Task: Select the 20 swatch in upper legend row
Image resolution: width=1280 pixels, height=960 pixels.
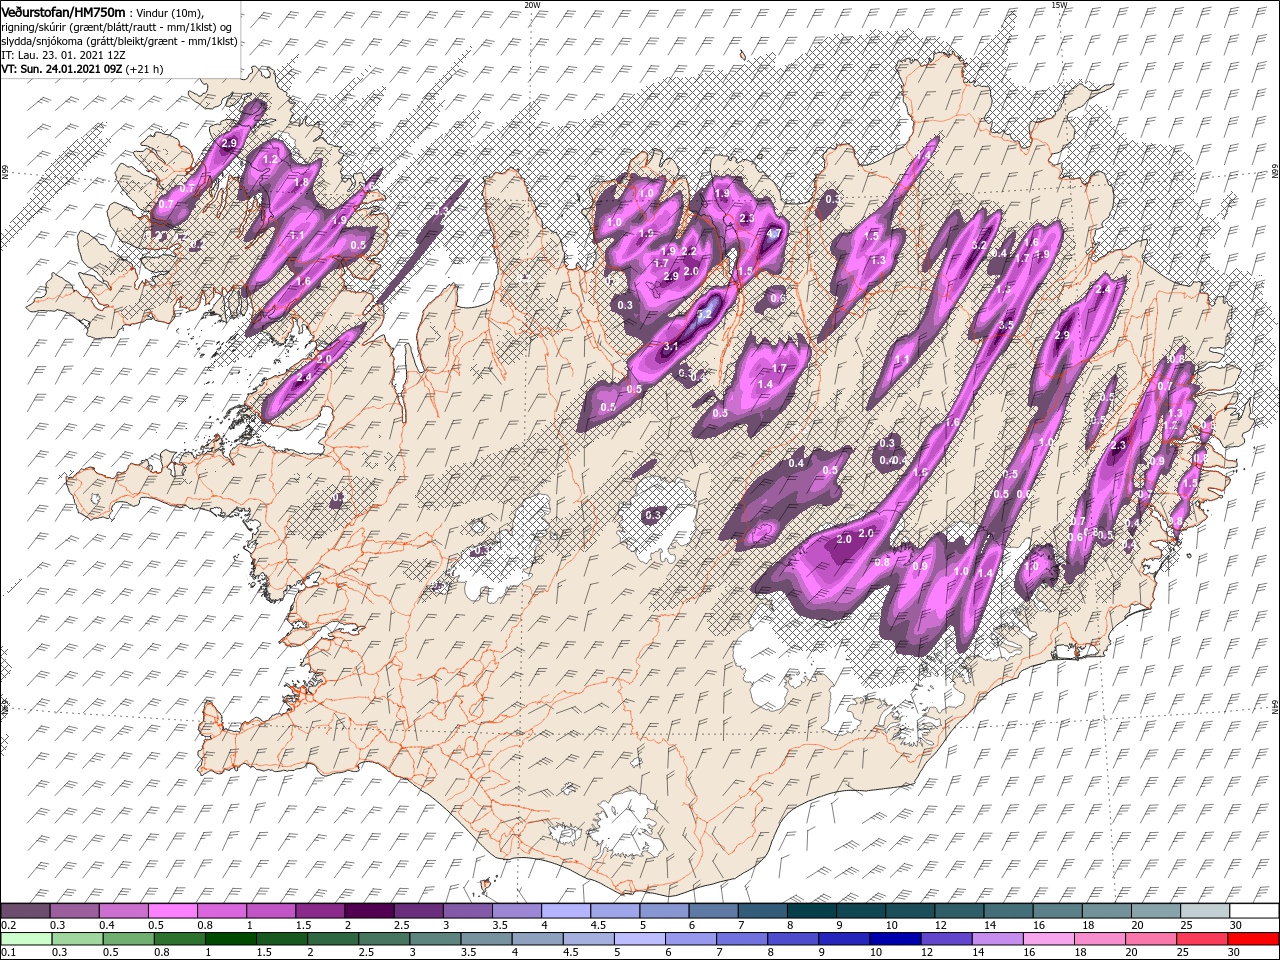Action: [x=1155, y=911]
